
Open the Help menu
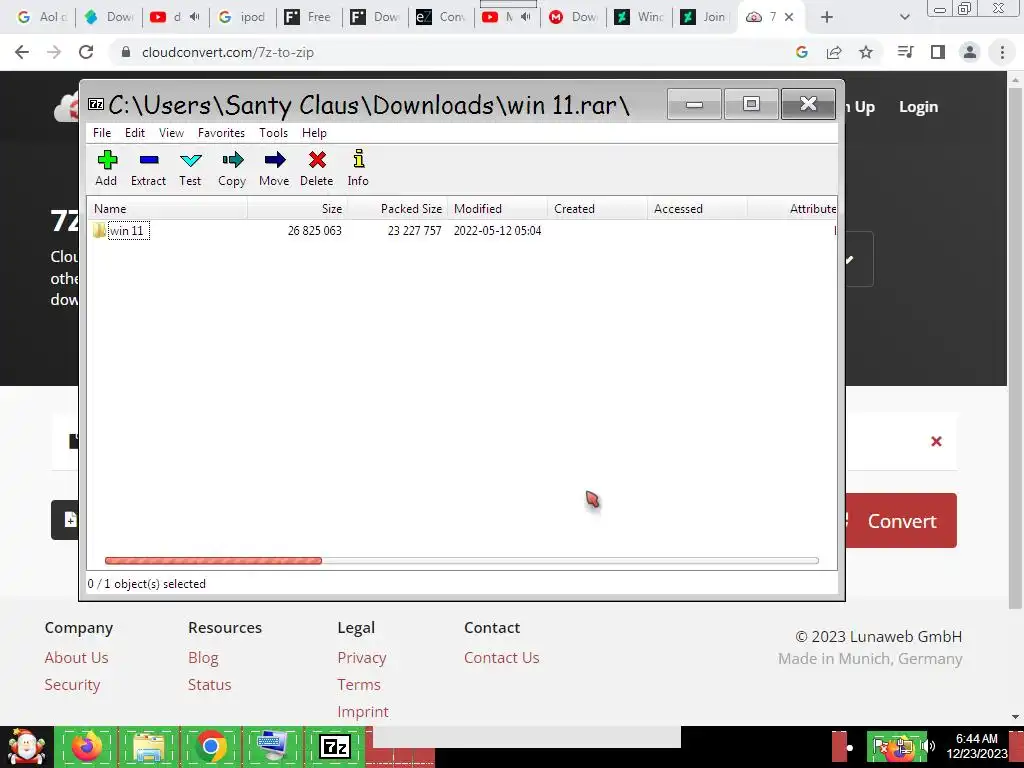pos(314,133)
